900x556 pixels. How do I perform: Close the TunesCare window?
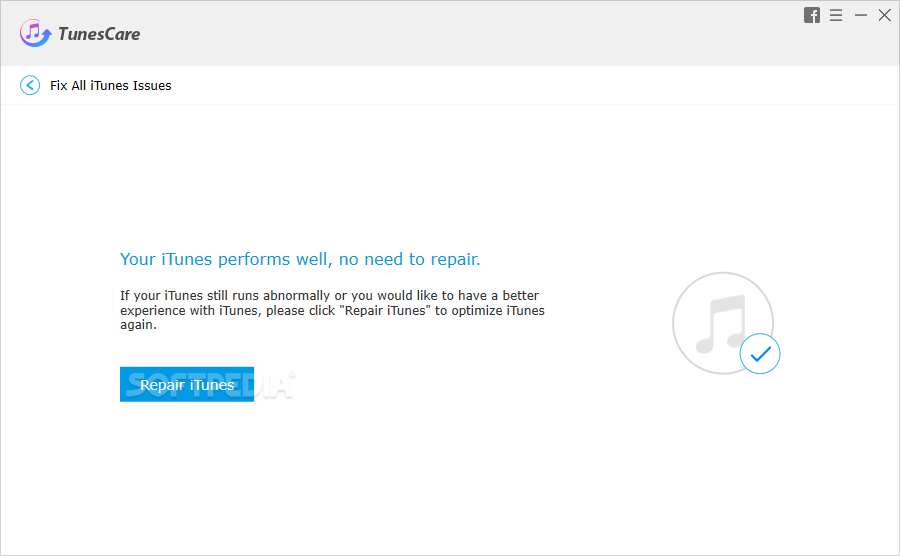click(885, 15)
